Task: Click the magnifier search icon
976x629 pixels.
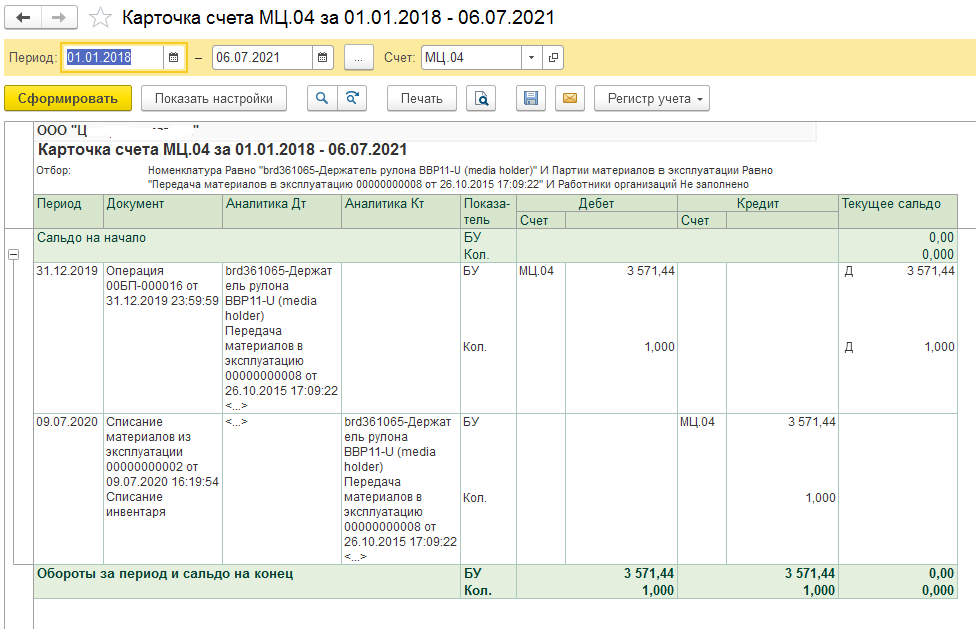Action: pyautogui.click(x=322, y=98)
